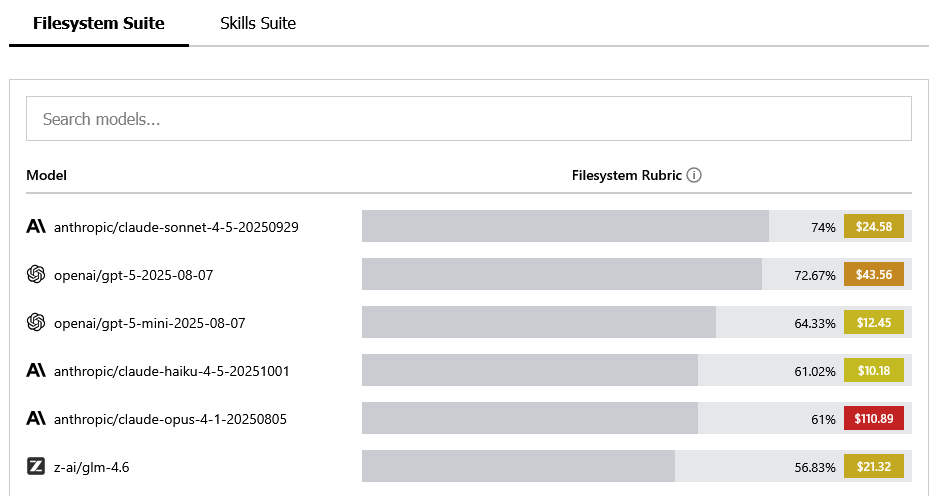This screenshot has width=942, height=496.
Task: Sort by the Model column header
Action: (46, 175)
